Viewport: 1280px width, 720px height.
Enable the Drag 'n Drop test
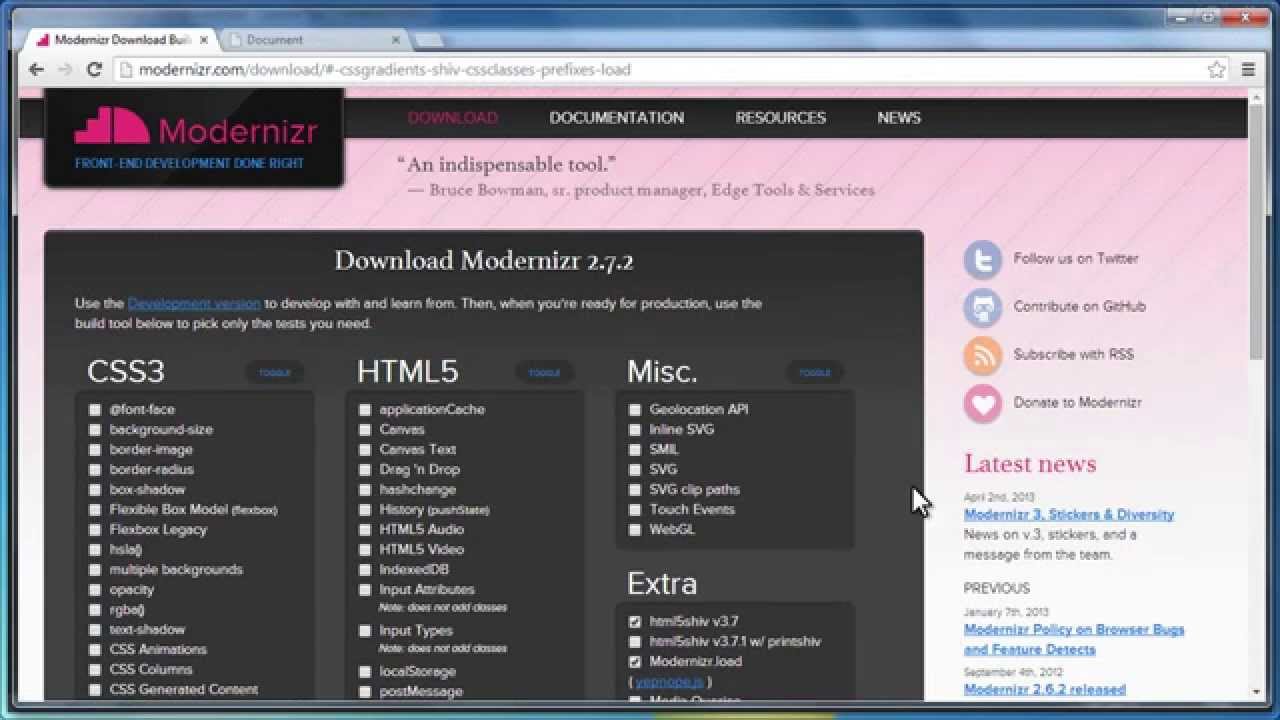[x=365, y=470]
